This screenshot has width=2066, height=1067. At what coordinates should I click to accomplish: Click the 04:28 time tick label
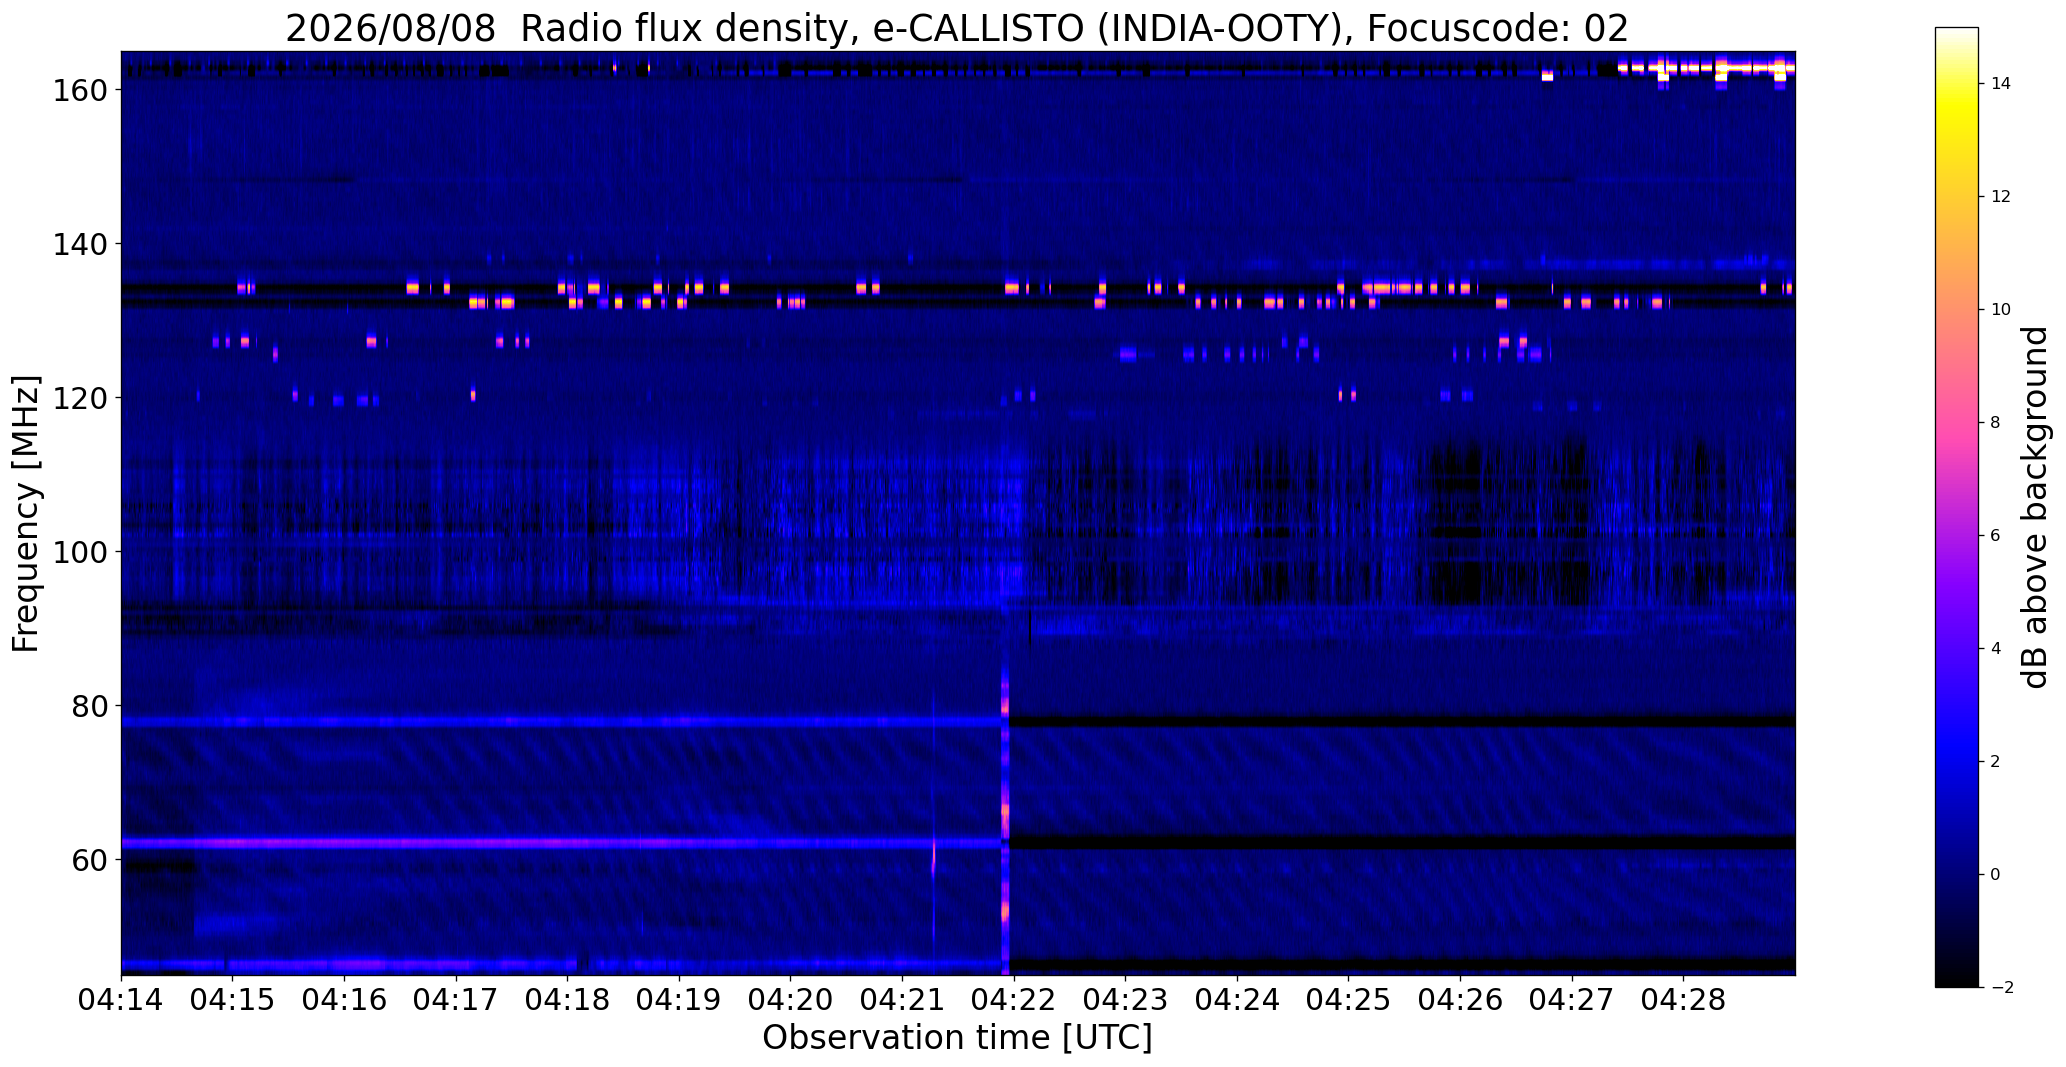point(1683,1000)
